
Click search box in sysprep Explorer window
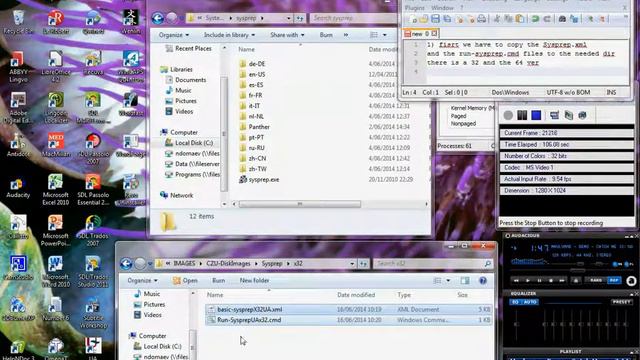pos(353,18)
